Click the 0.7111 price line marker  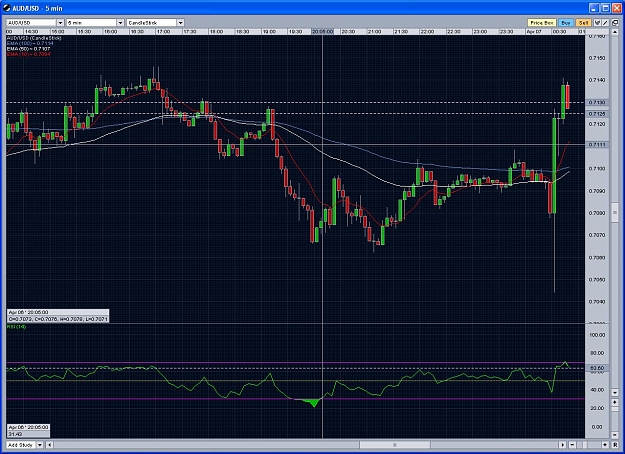pyautogui.click(x=597, y=144)
